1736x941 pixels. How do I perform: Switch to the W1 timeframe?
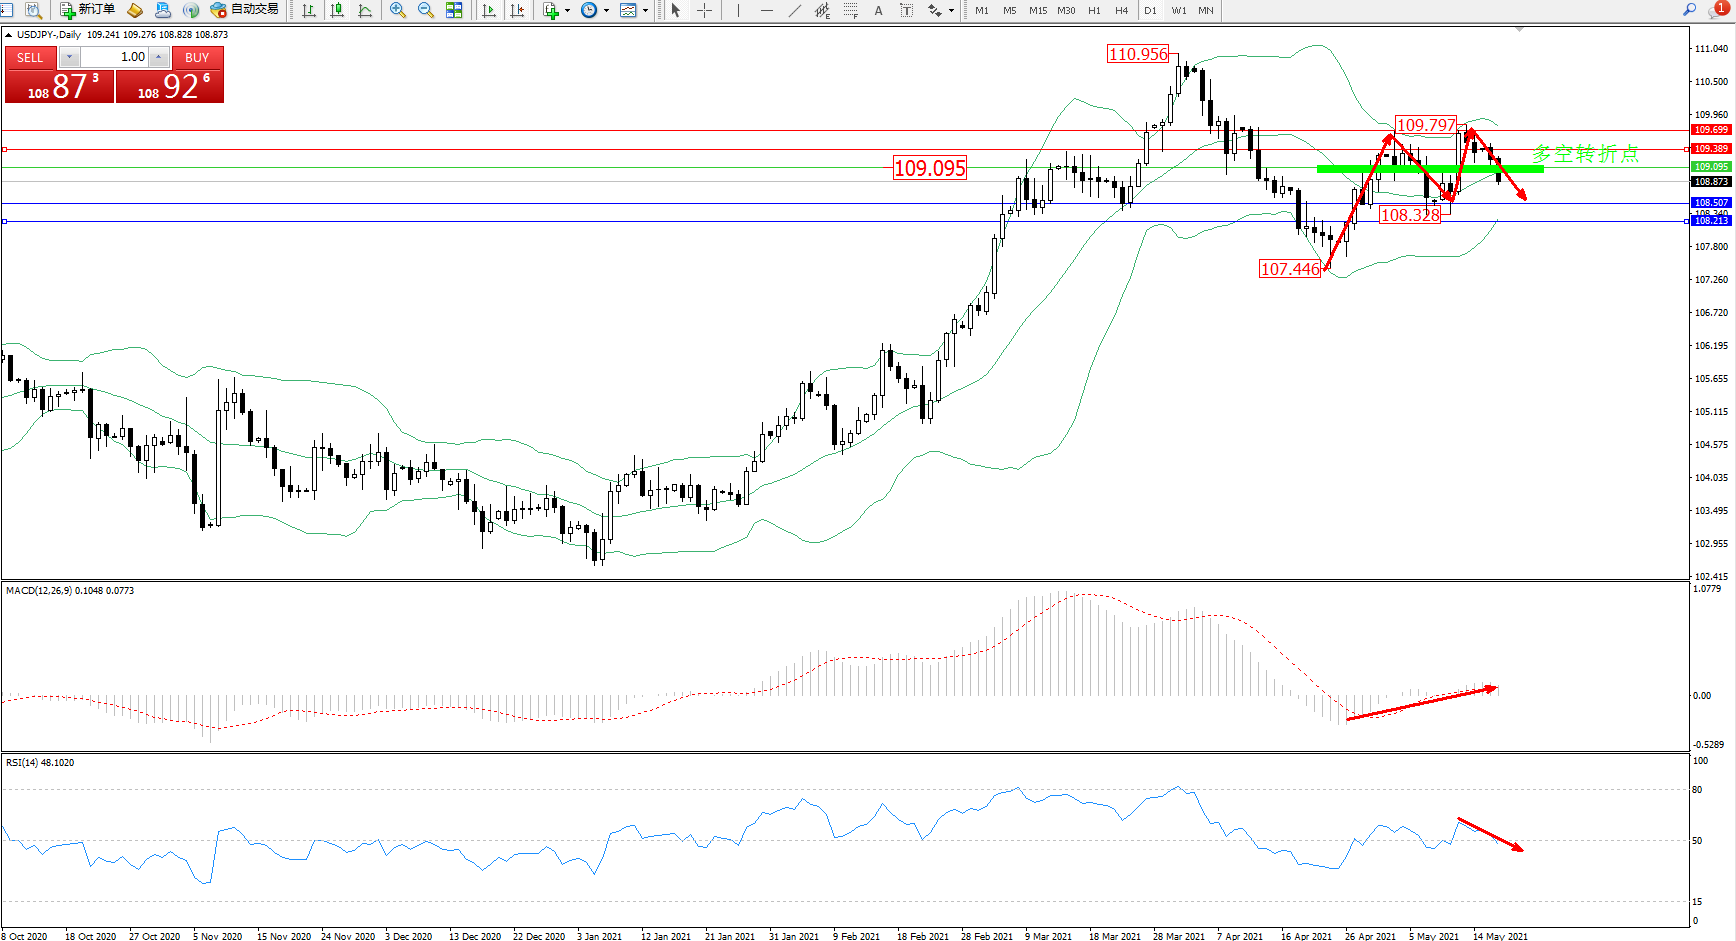pyautogui.click(x=1179, y=10)
